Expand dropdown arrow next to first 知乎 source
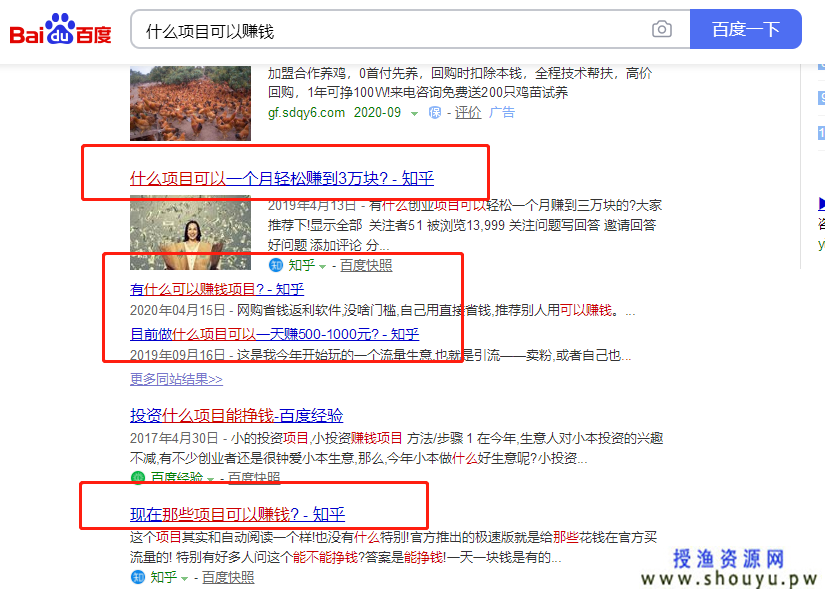The width and height of the screenshot is (825, 598). pos(323,267)
